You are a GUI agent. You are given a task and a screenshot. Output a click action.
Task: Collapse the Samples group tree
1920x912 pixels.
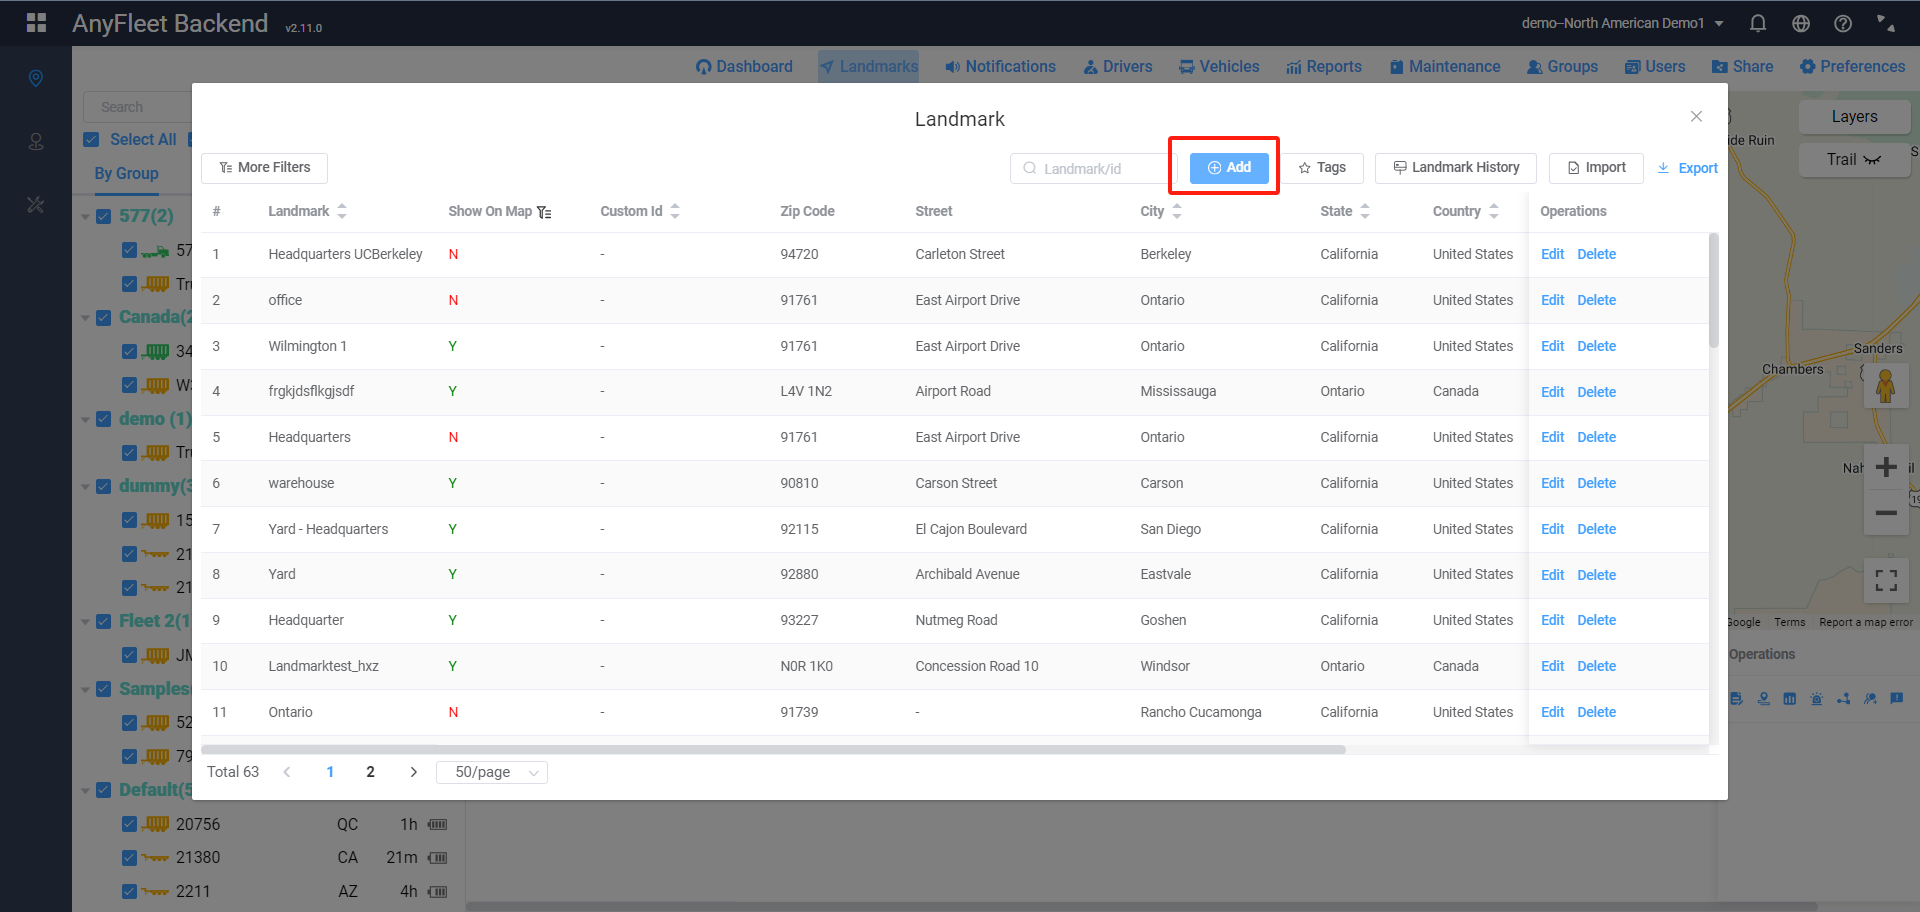(85, 689)
